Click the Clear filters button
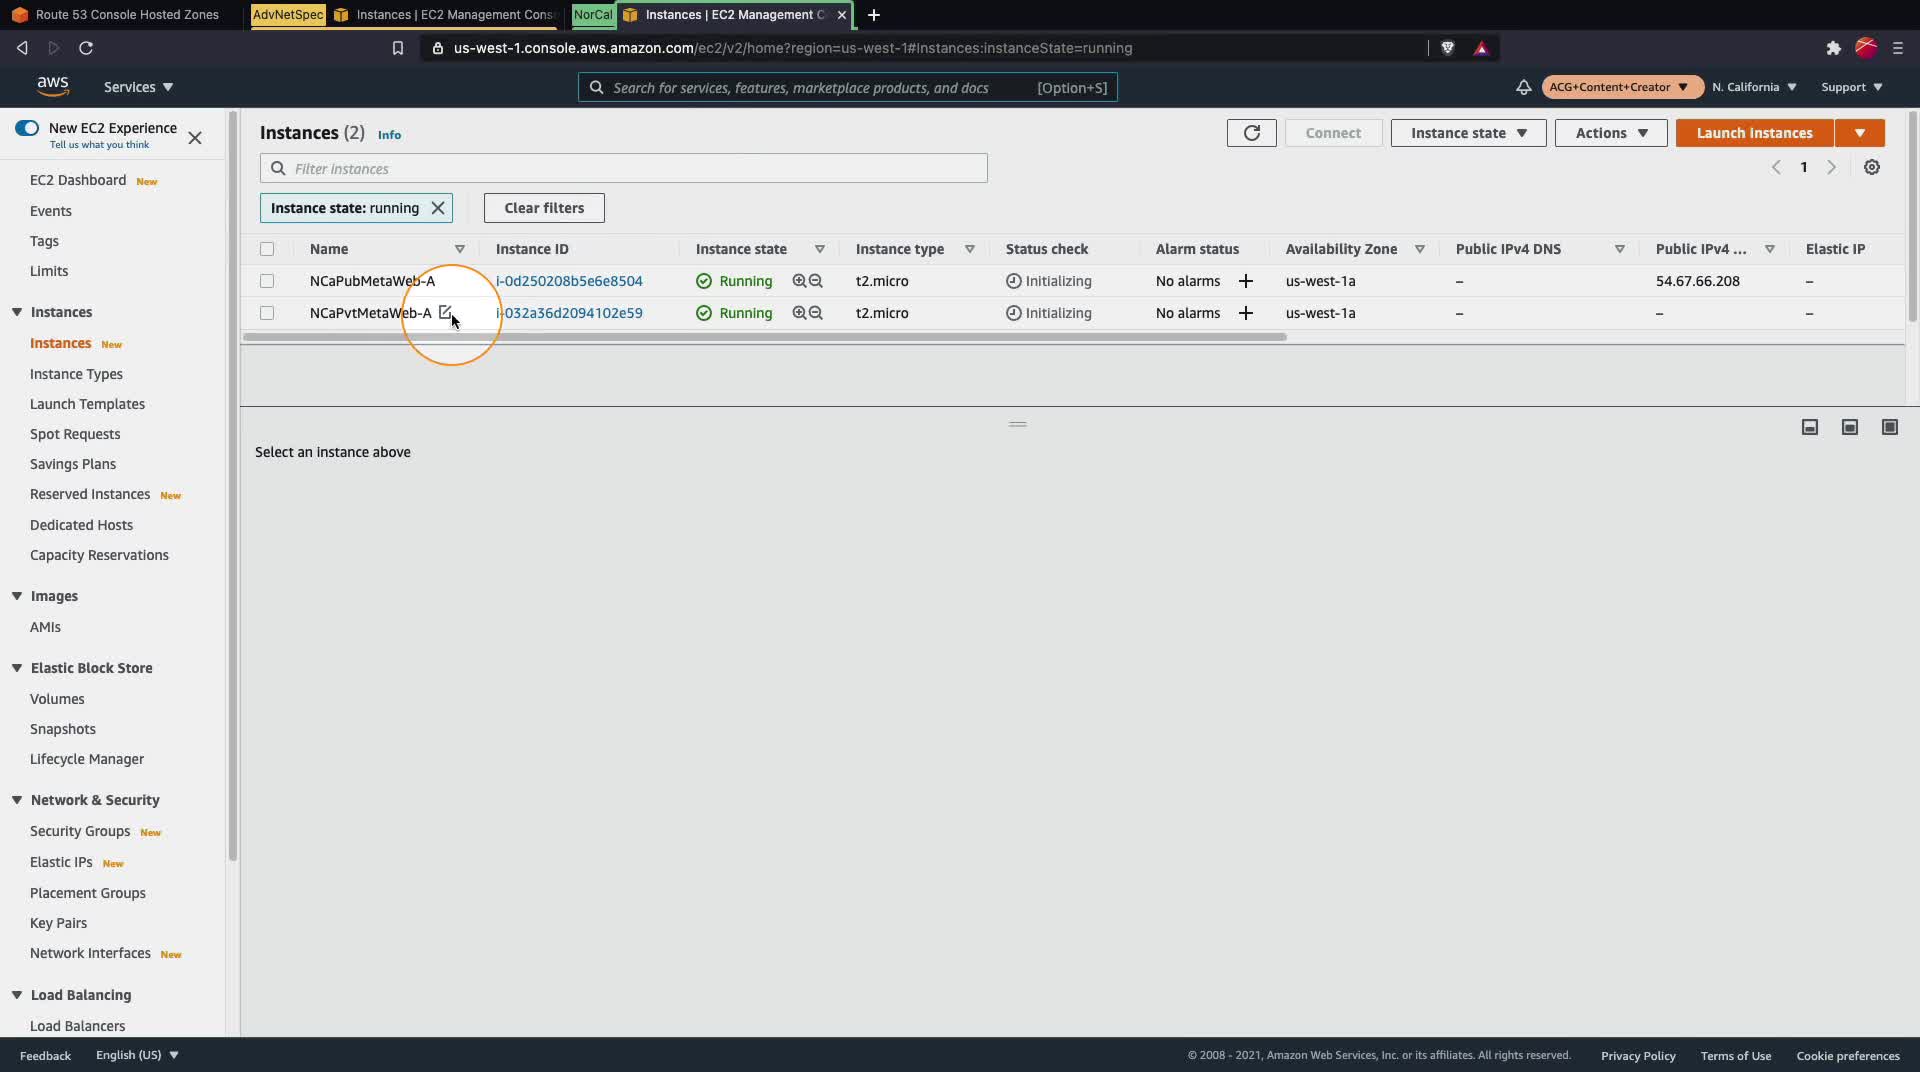Viewport: 1920px width, 1072px height. pos(544,208)
